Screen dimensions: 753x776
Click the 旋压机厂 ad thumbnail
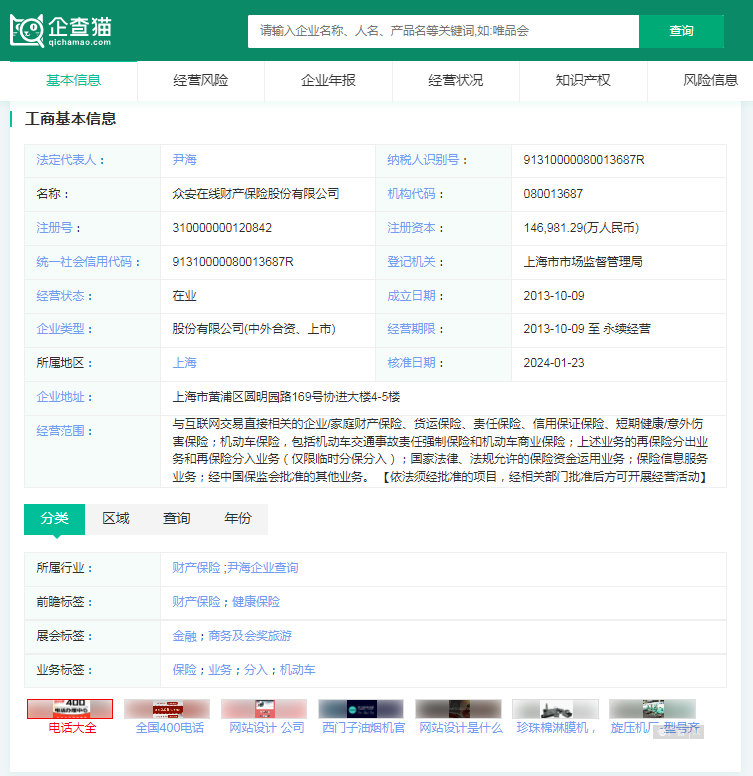(652, 709)
